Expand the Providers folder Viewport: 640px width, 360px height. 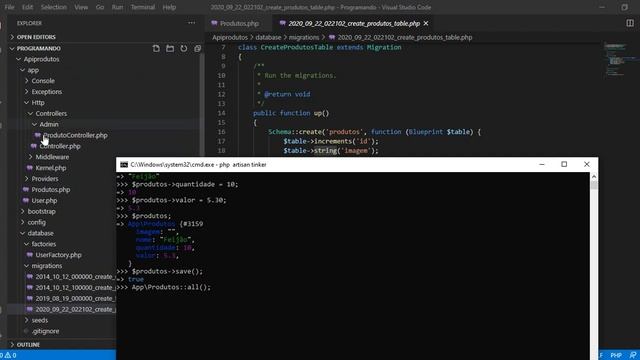point(44,179)
